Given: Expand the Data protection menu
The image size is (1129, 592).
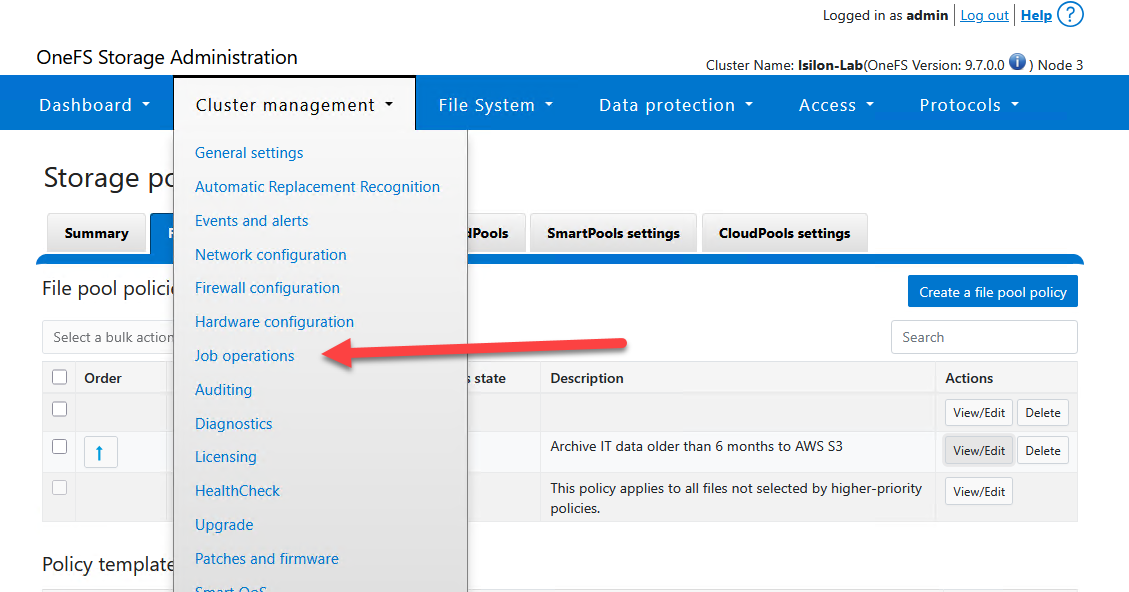Looking at the screenshot, I should point(675,105).
